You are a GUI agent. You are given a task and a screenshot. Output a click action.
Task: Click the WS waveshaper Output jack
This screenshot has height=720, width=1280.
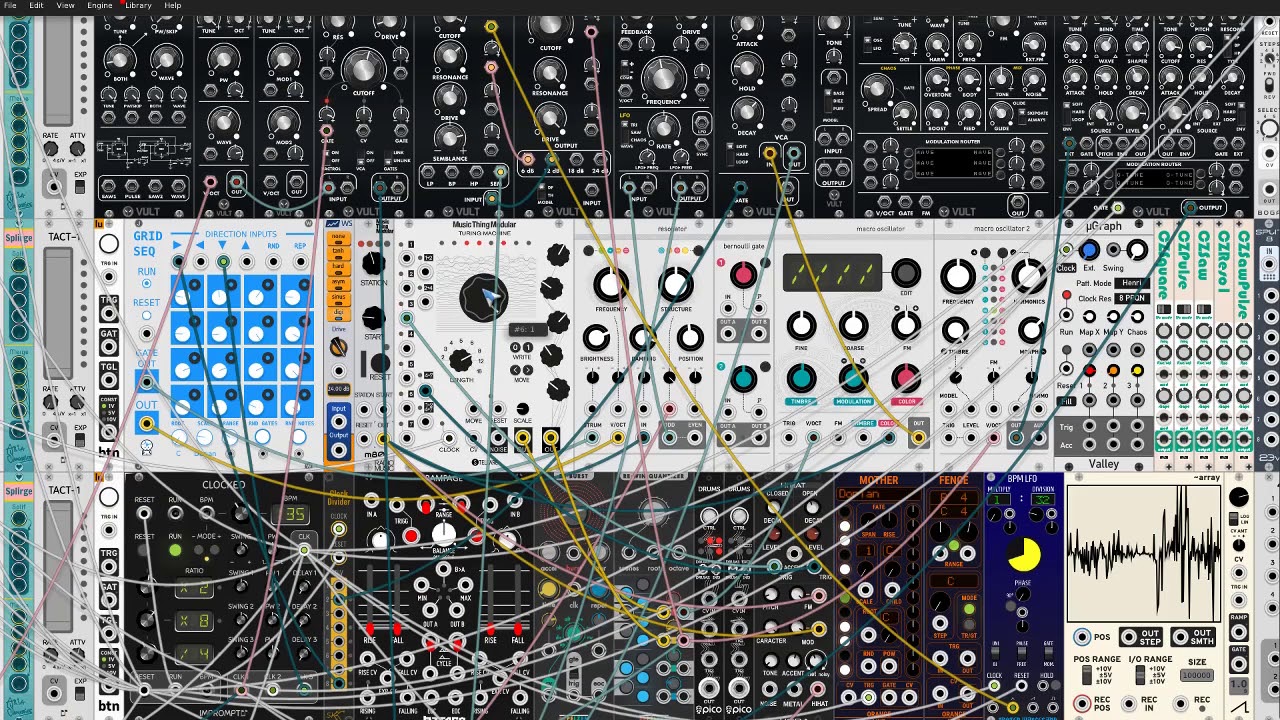[x=338, y=450]
